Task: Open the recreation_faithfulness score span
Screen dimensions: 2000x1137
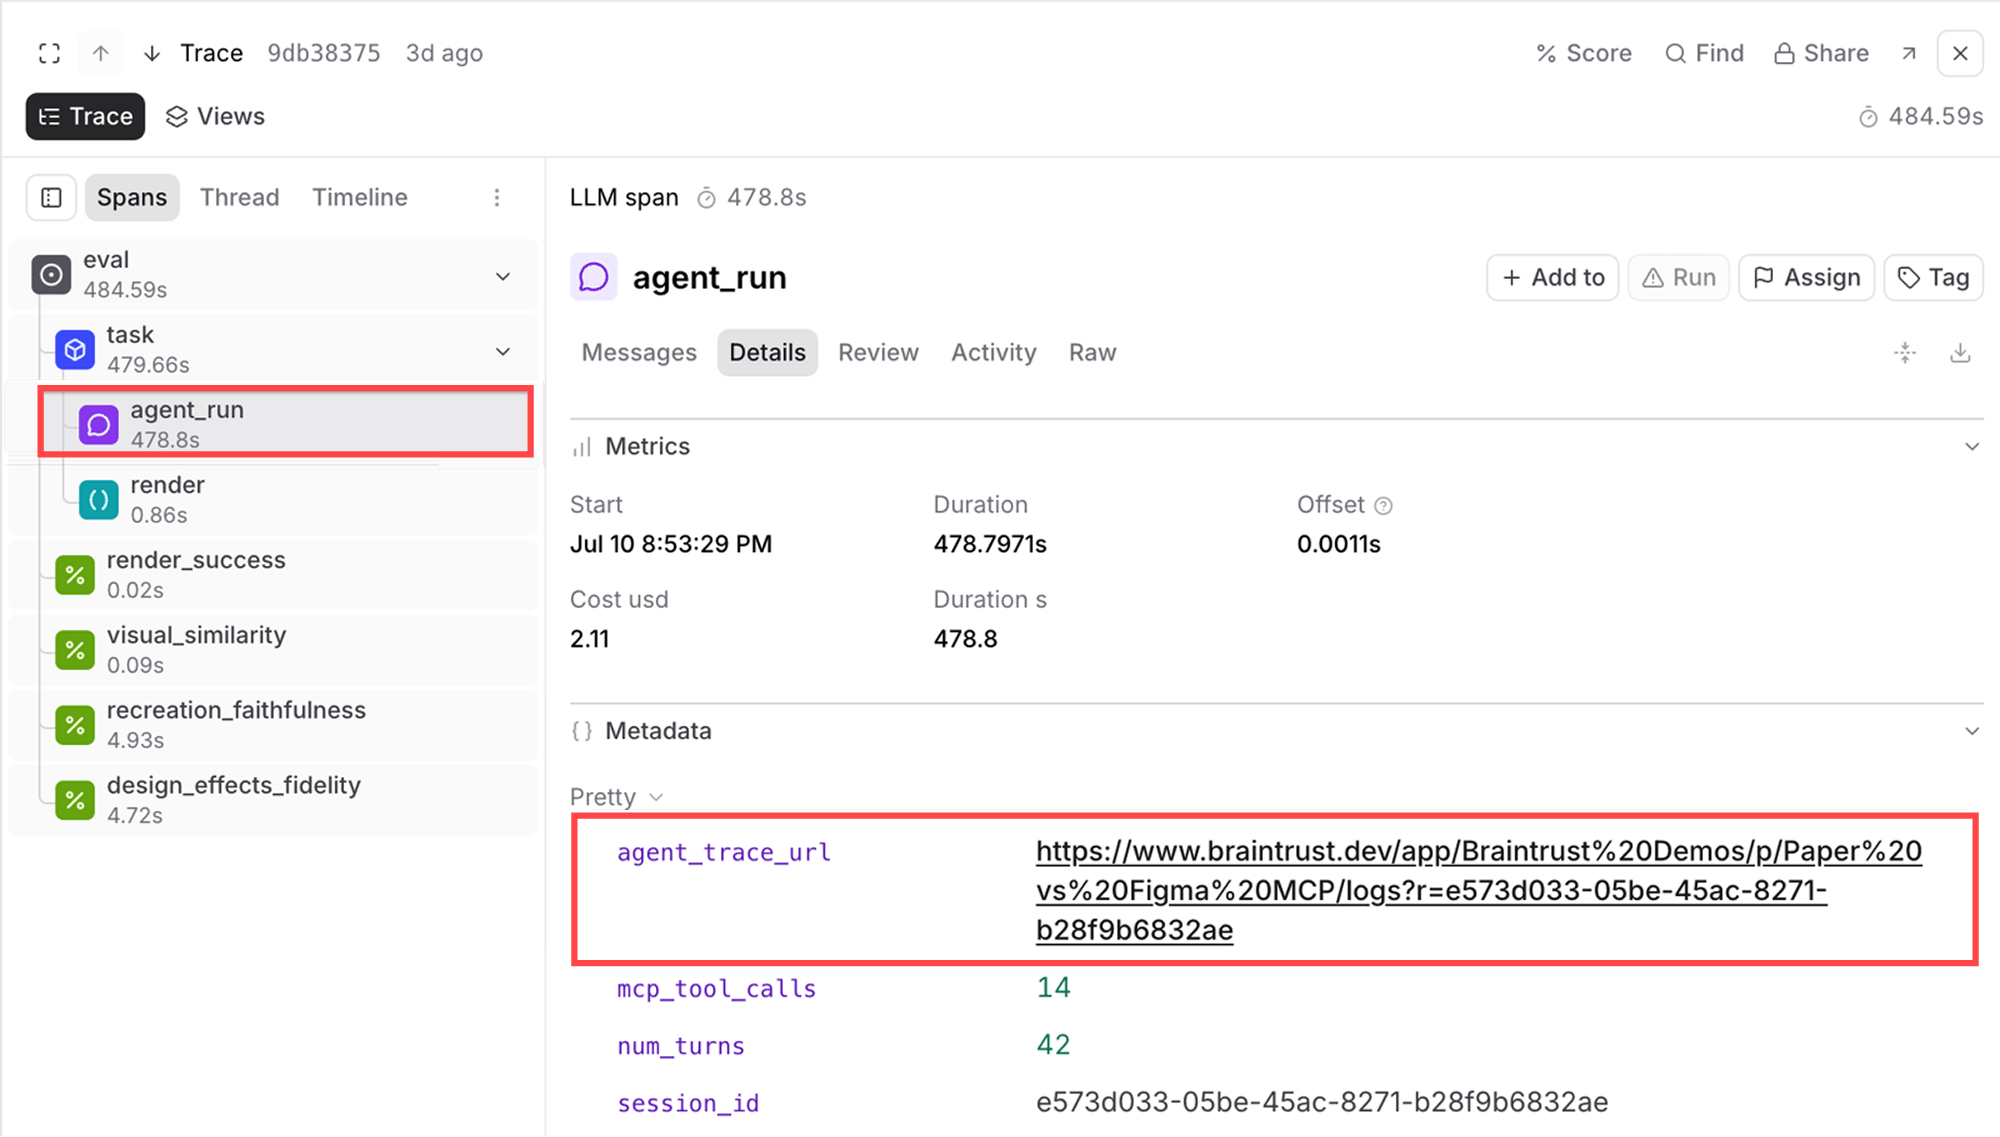Action: (x=273, y=724)
